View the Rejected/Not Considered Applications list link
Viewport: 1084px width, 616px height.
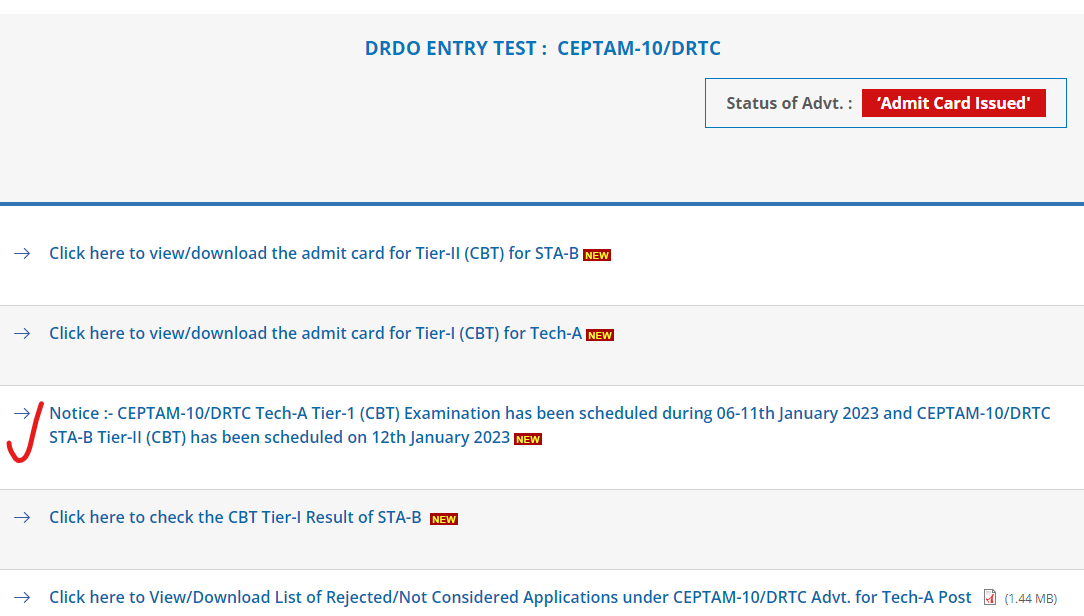tap(510, 598)
